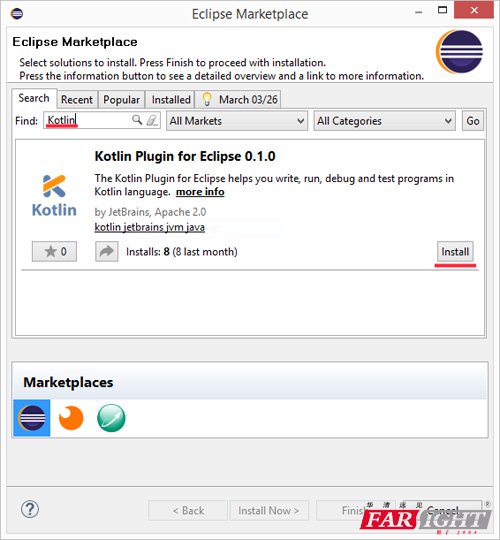Click the Back button

[x=188, y=510]
